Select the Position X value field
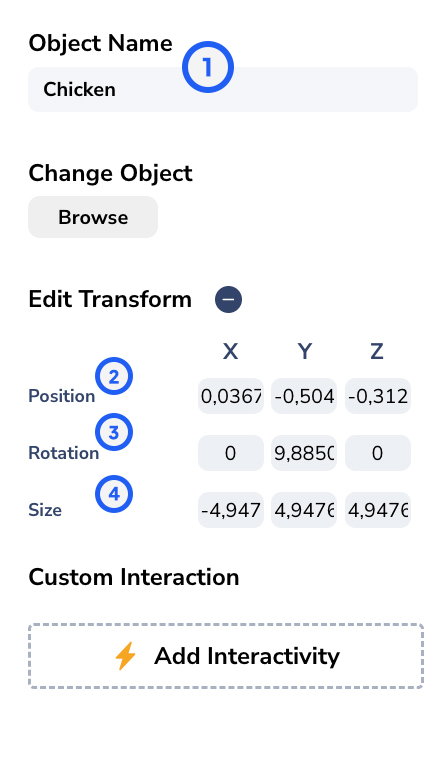This screenshot has height=772, width=448. pyautogui.click(x=231, y=396)
